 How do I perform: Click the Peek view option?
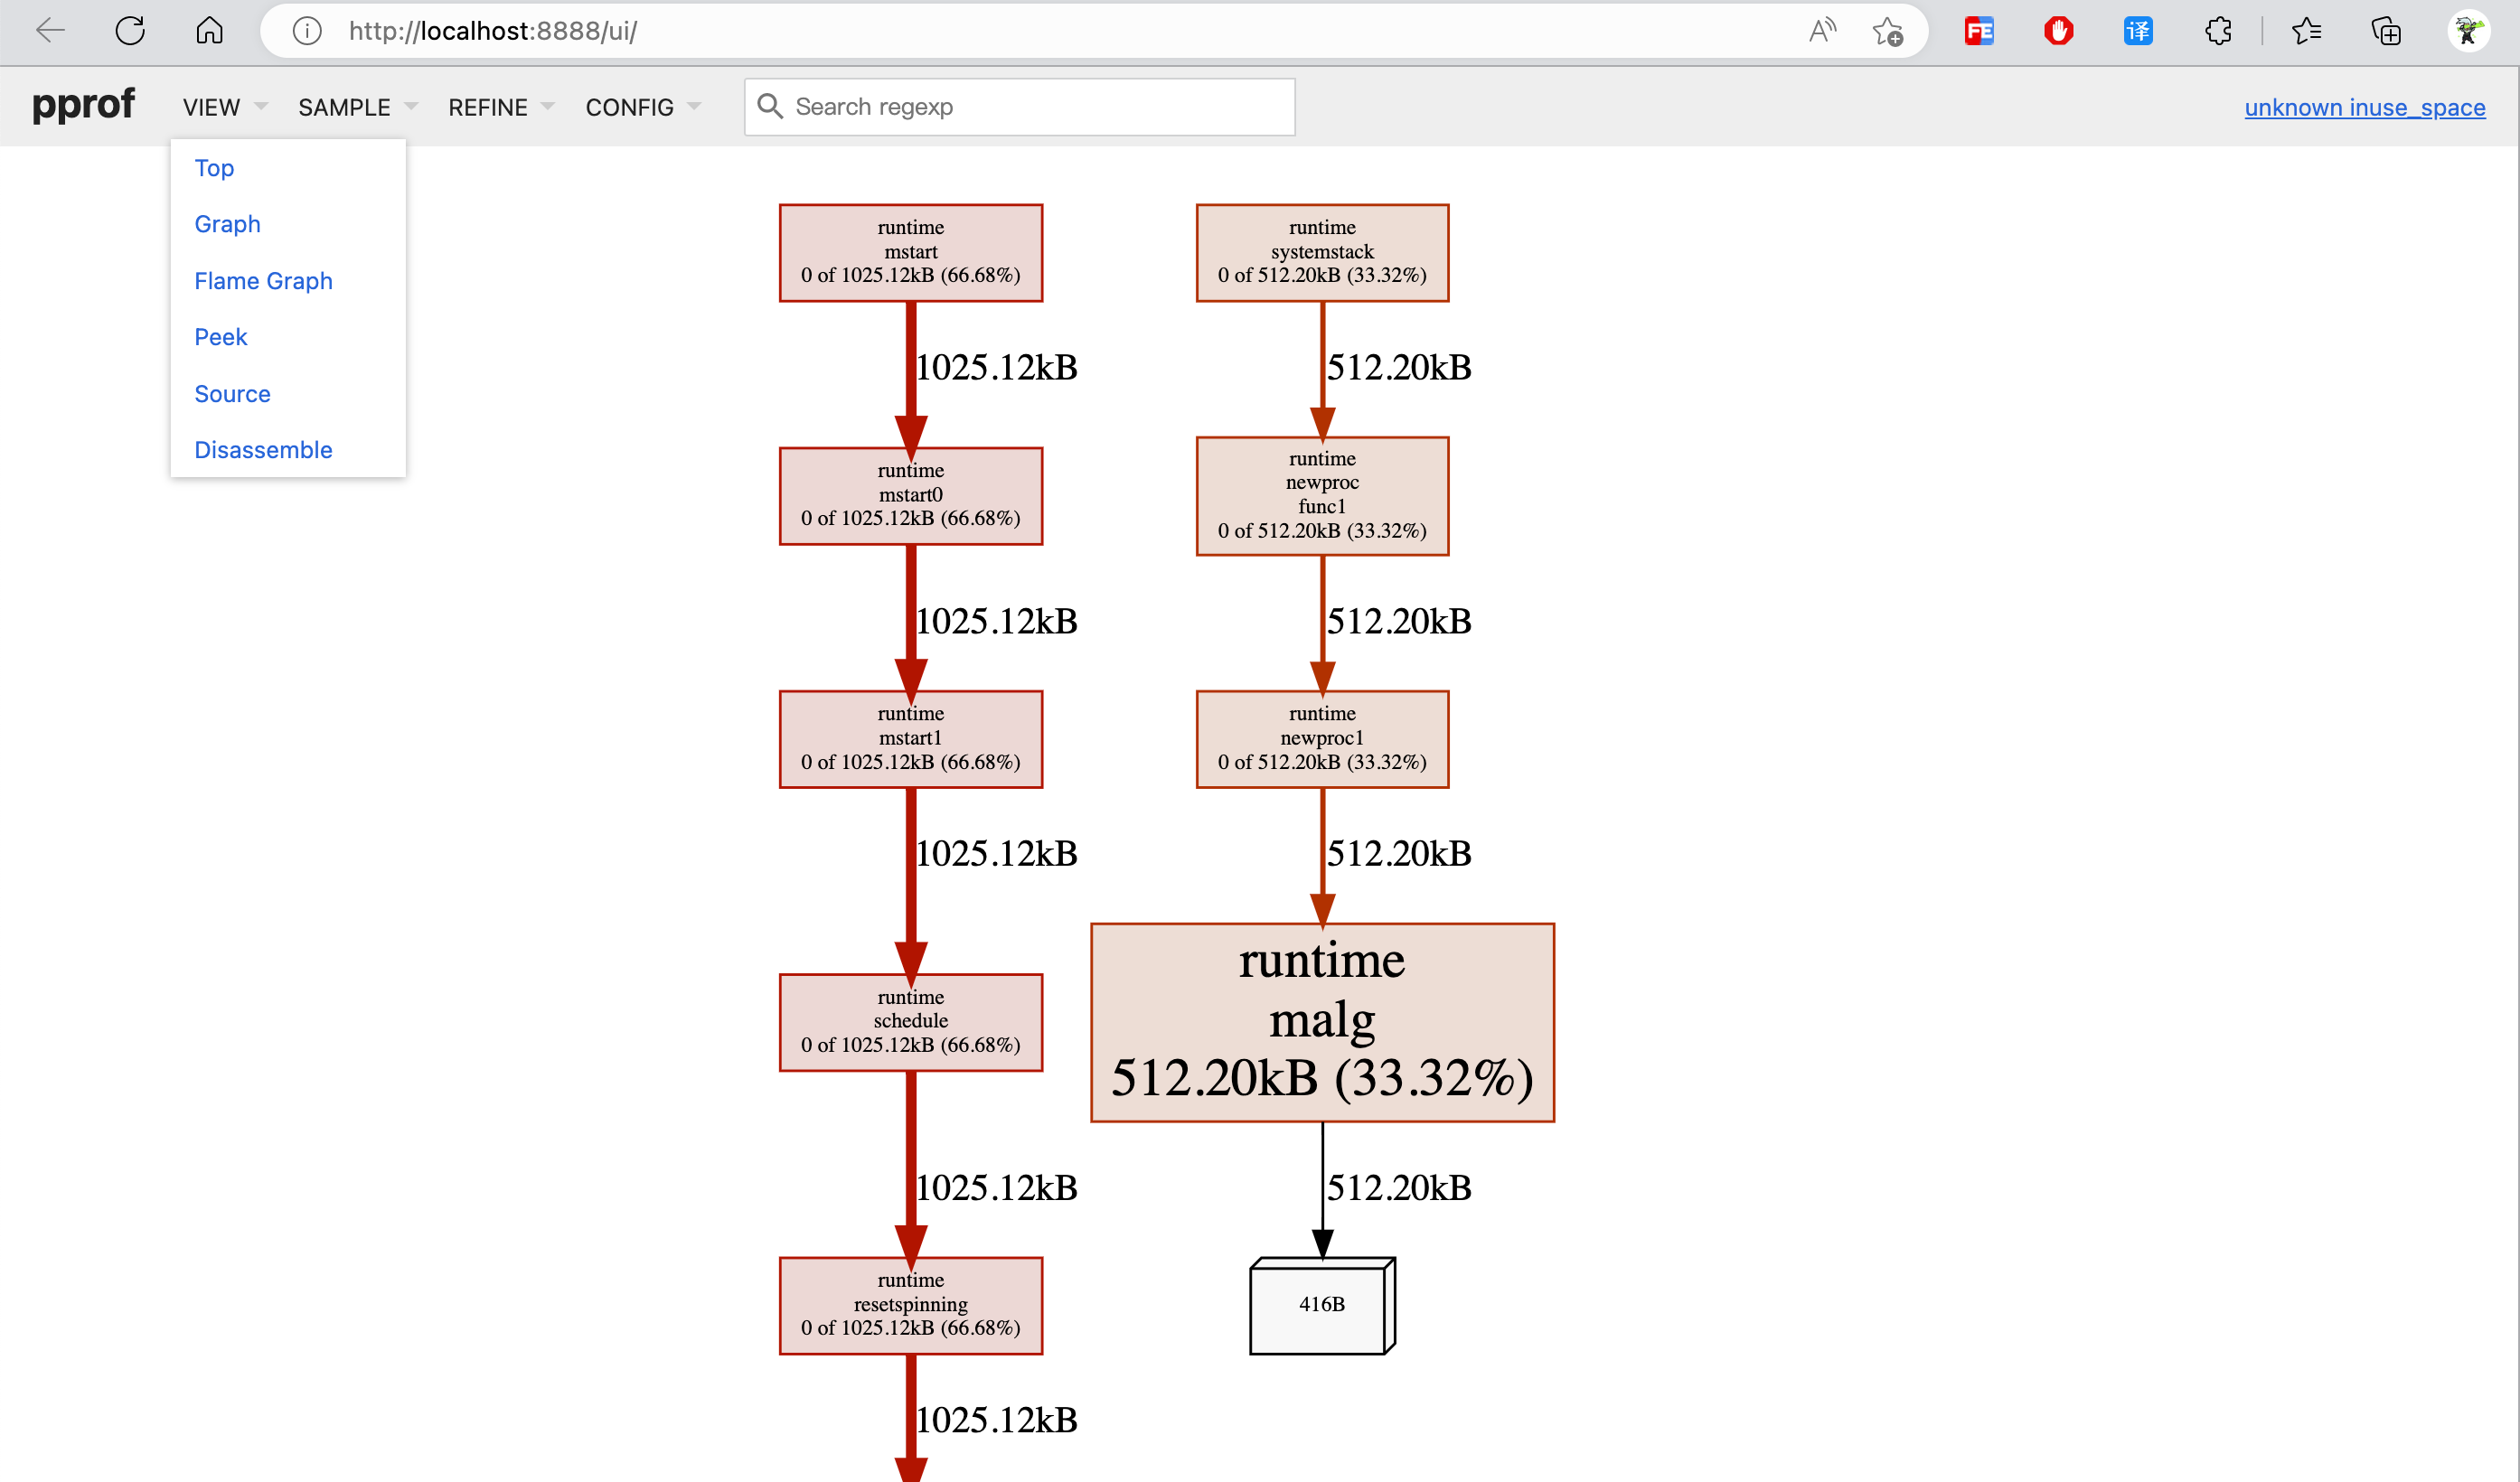click(221, 335)
